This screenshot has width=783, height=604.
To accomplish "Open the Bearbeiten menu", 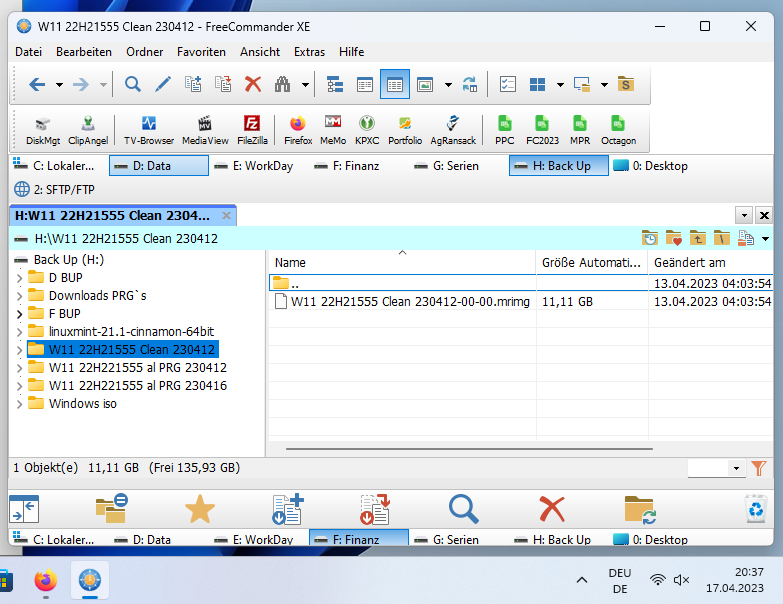I will tap(84, 52).
